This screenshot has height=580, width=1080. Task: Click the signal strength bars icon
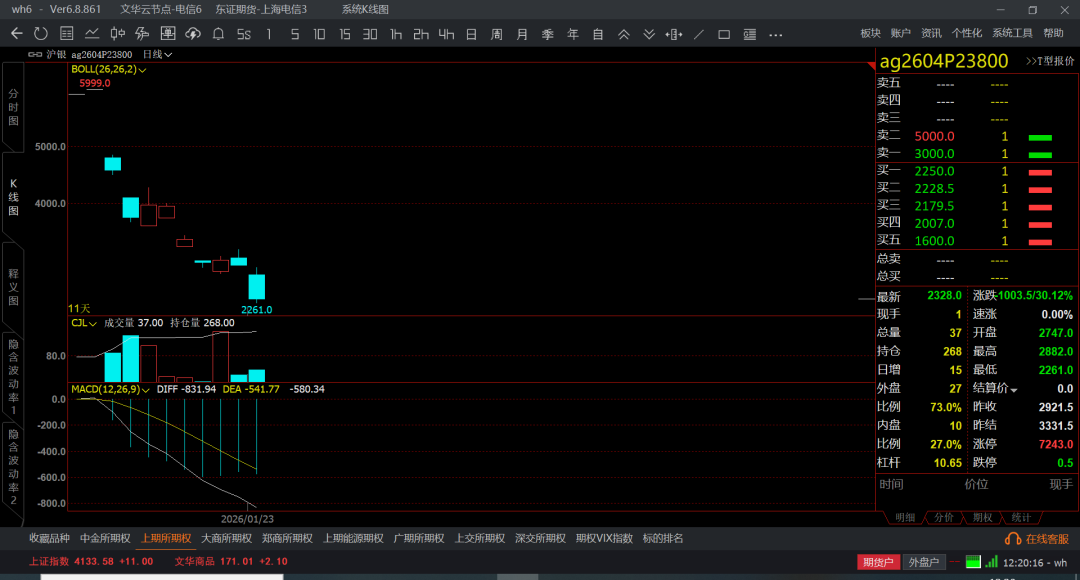click(x=991, y=562)
